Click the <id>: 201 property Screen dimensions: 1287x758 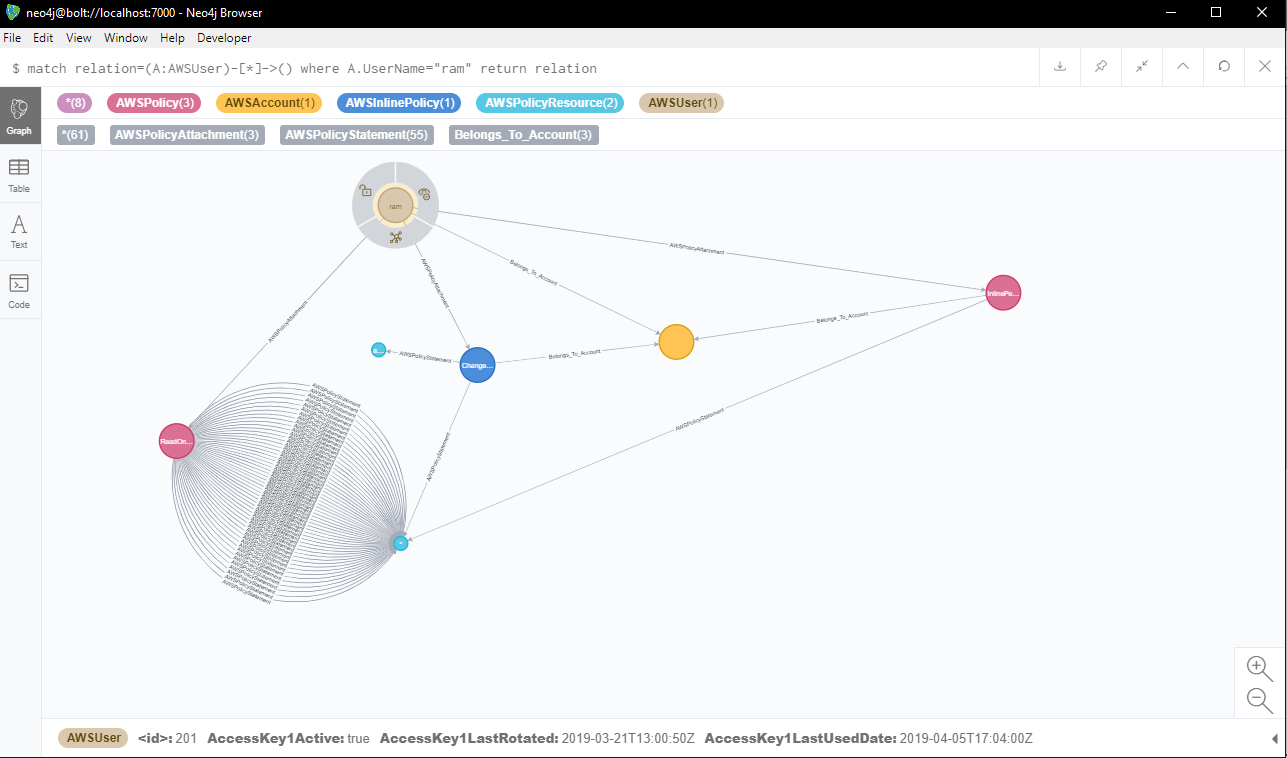(167, 739)
